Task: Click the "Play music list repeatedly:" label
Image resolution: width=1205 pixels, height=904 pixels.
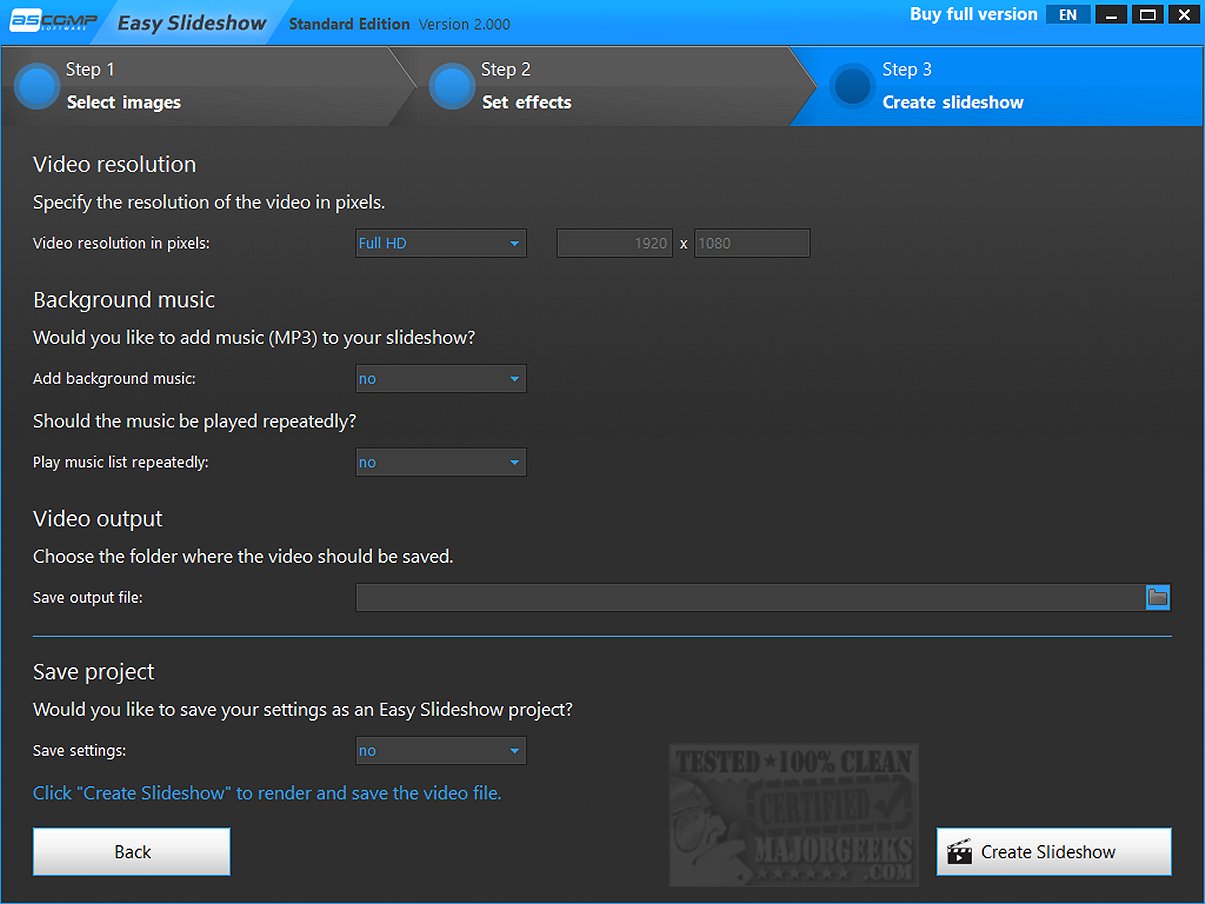Action: tap(121, 463)
